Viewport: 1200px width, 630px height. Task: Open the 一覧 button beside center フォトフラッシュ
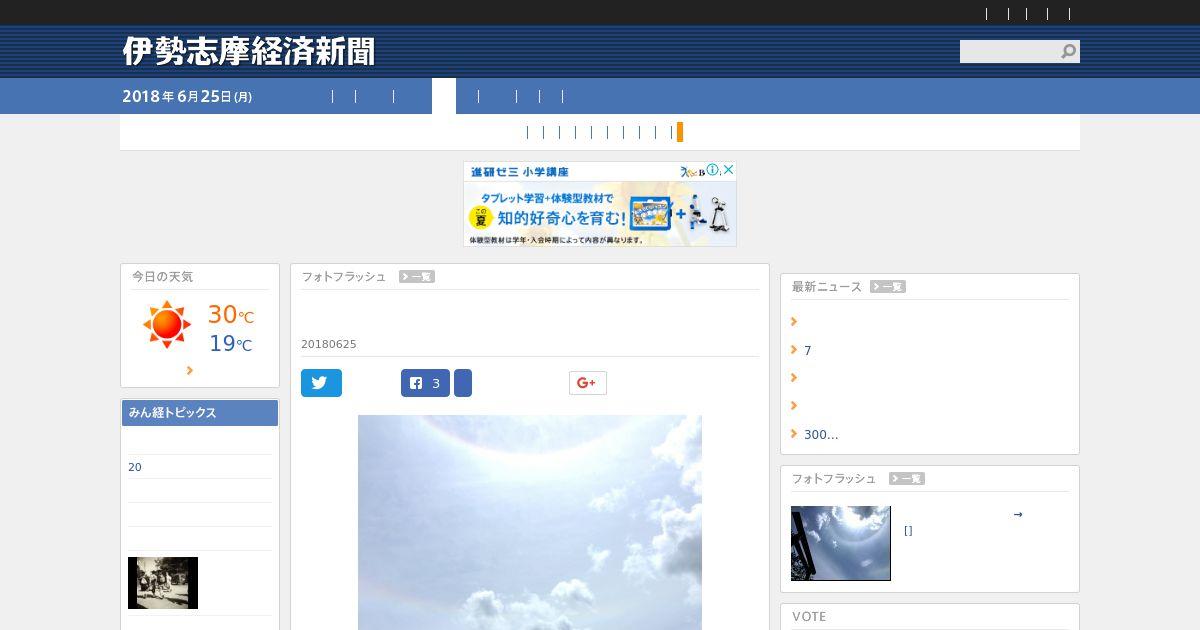416,277
